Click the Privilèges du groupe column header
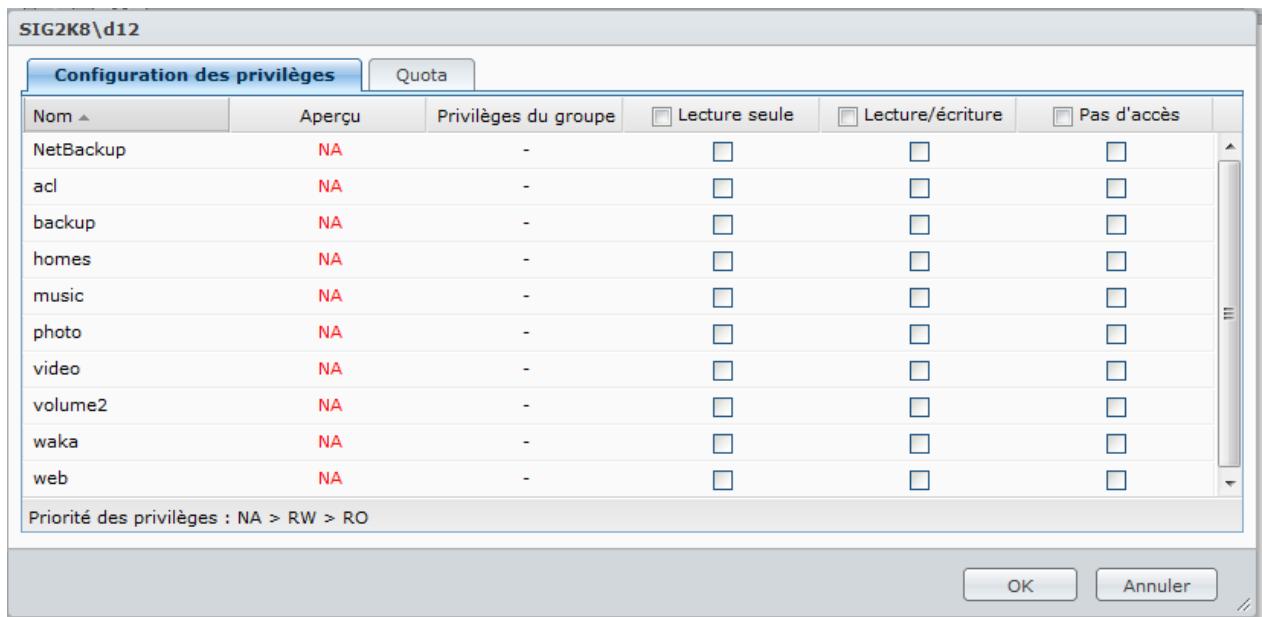The height and width of the screenshot is (617, 1262). (525, 116)
